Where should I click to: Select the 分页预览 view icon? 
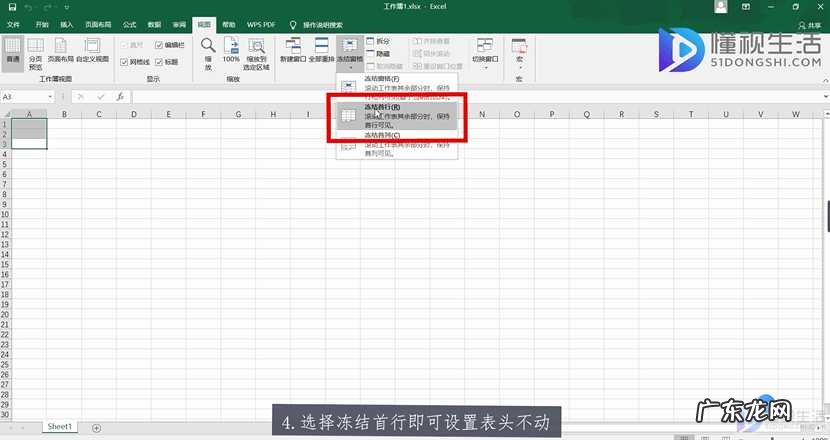pos(35,54)
